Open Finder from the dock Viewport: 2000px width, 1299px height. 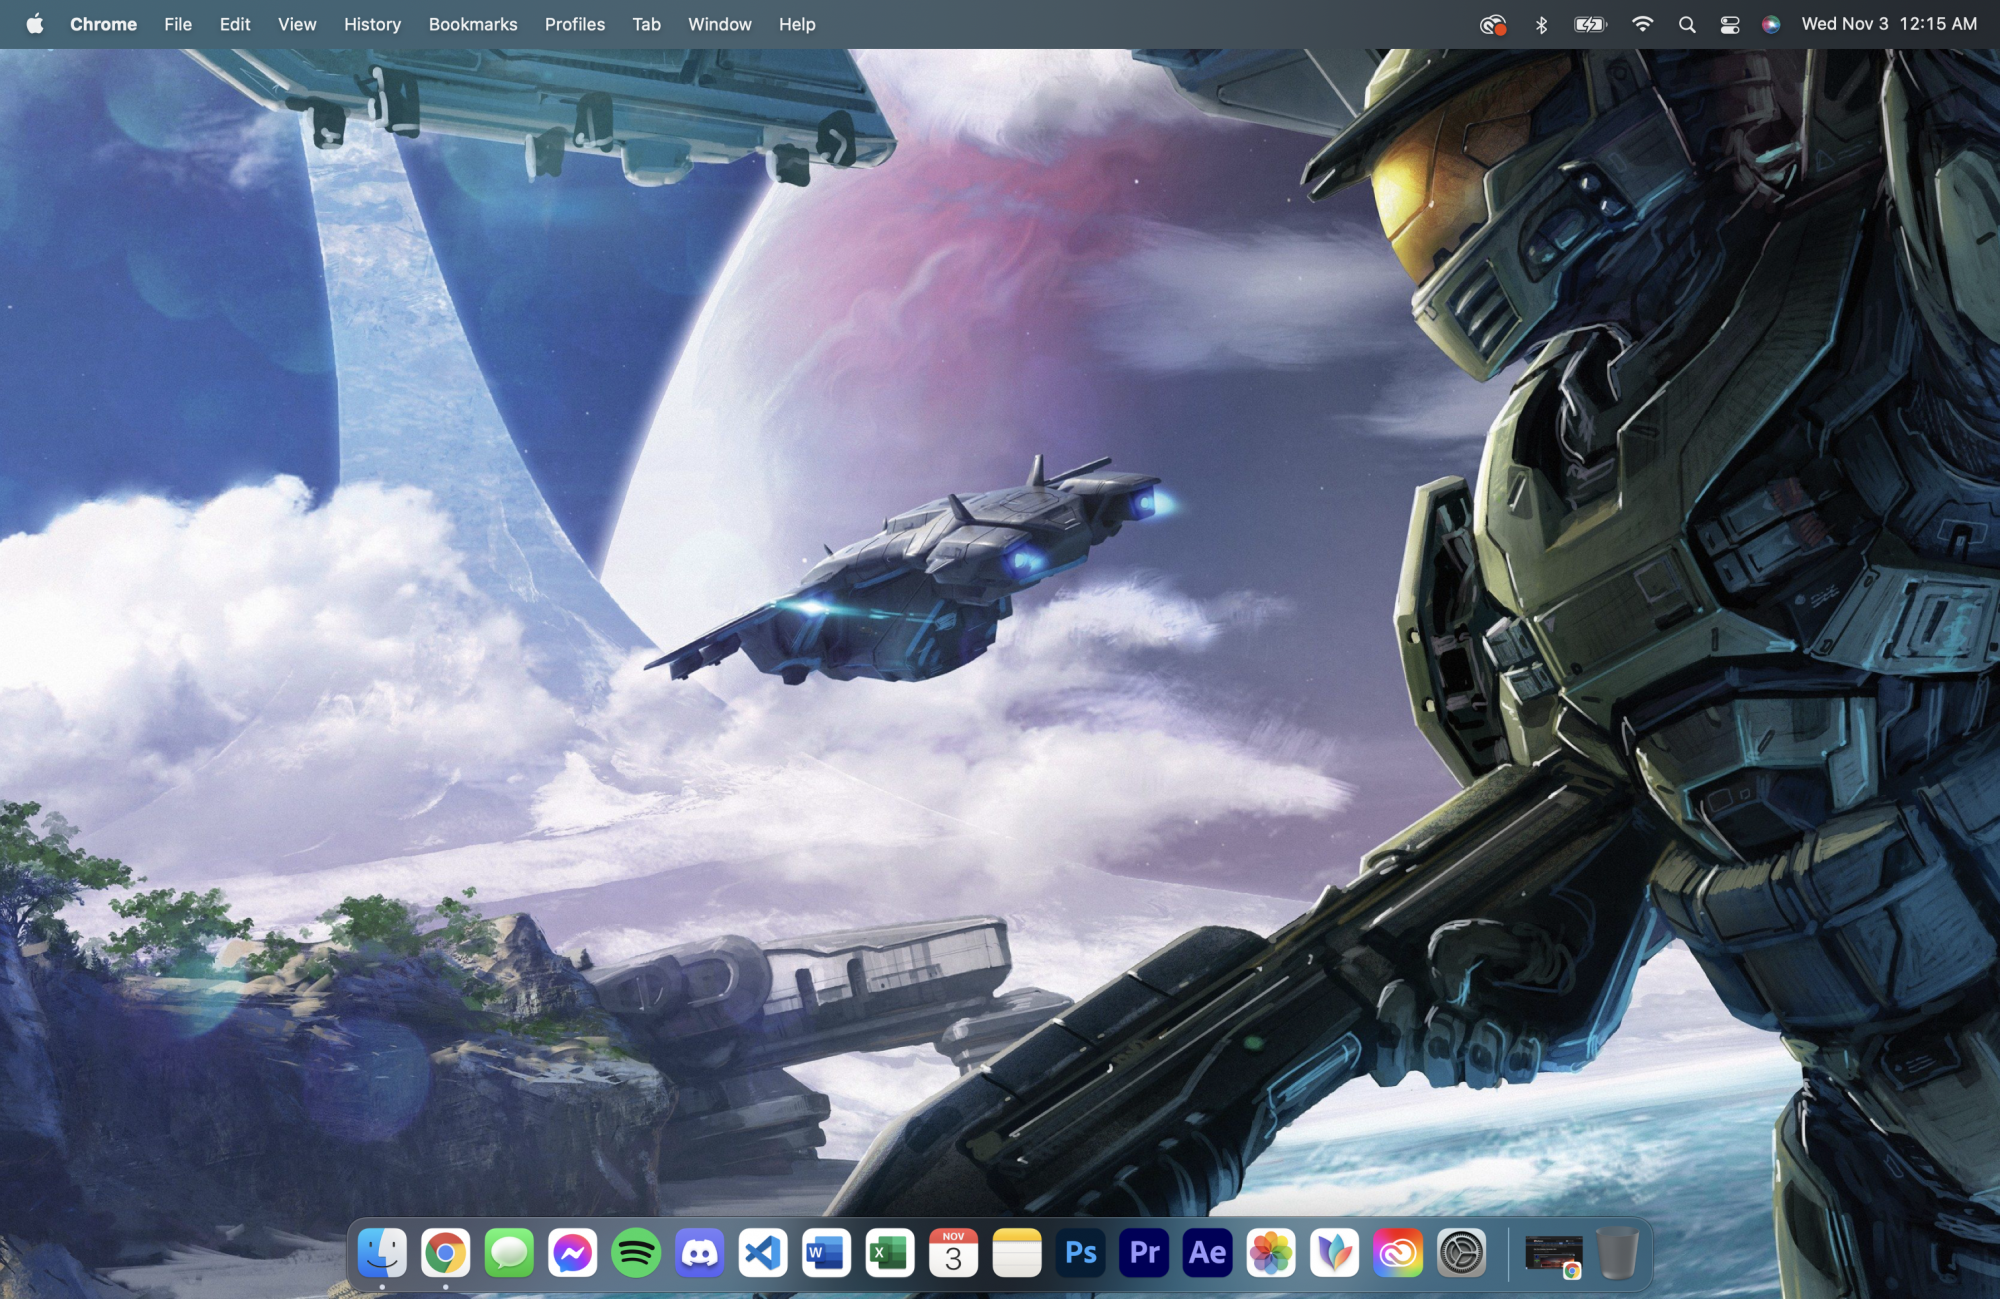(382, 1252)
